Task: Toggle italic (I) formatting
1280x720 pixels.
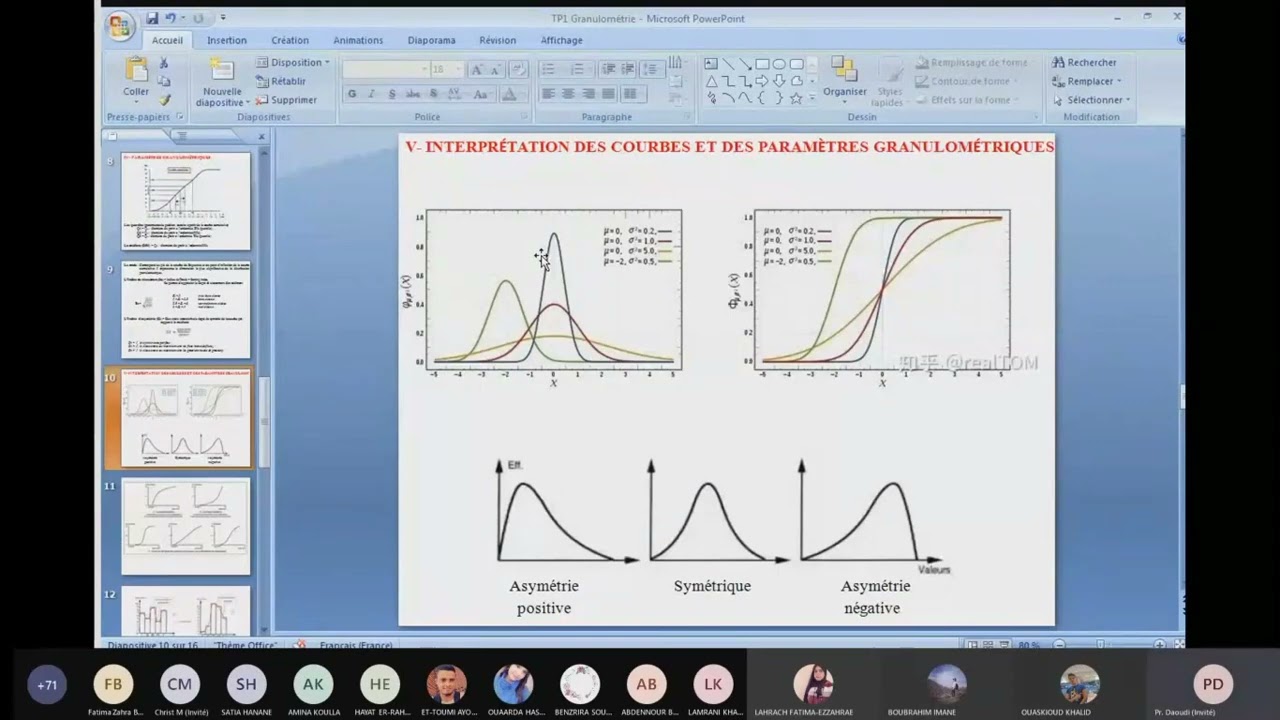Action: (x=371, y=94)
